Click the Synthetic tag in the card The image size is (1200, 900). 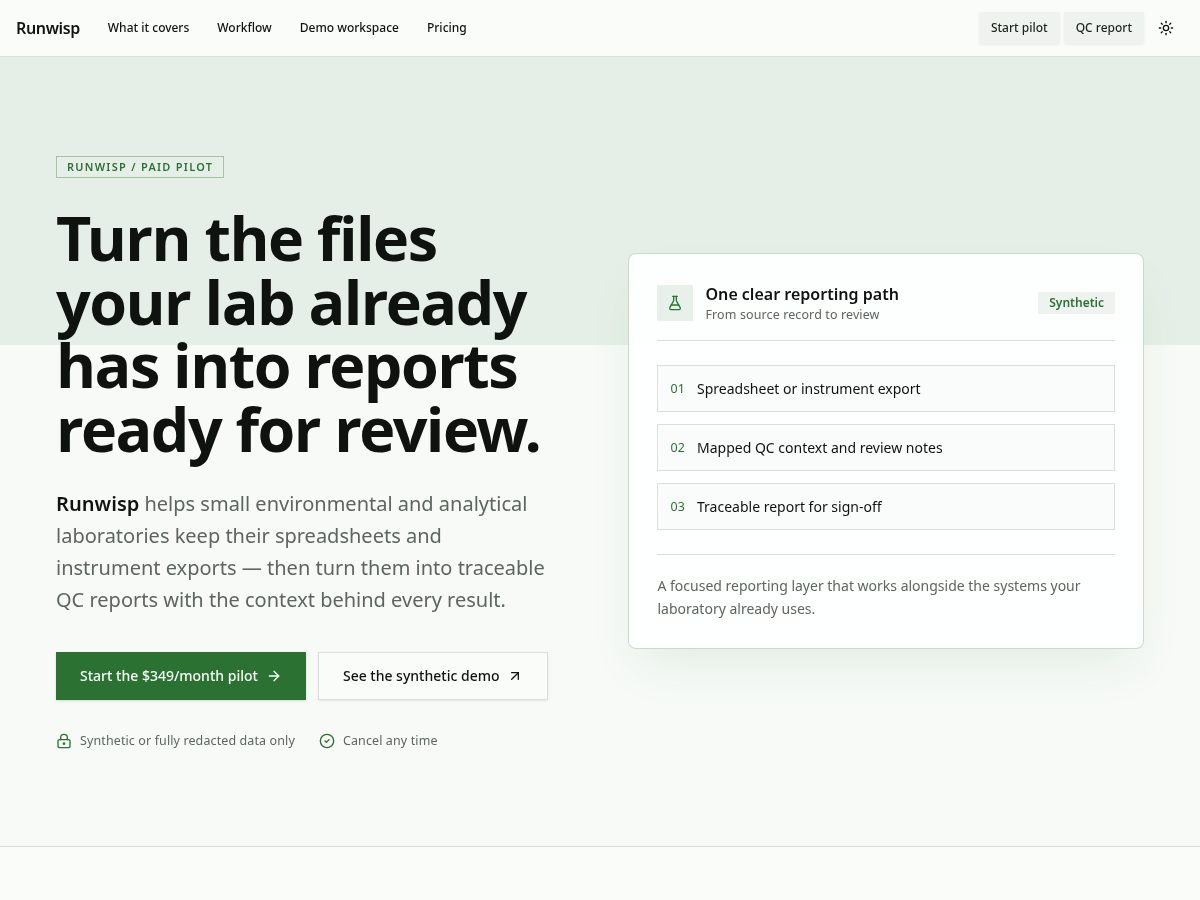tap(1076, 303)
